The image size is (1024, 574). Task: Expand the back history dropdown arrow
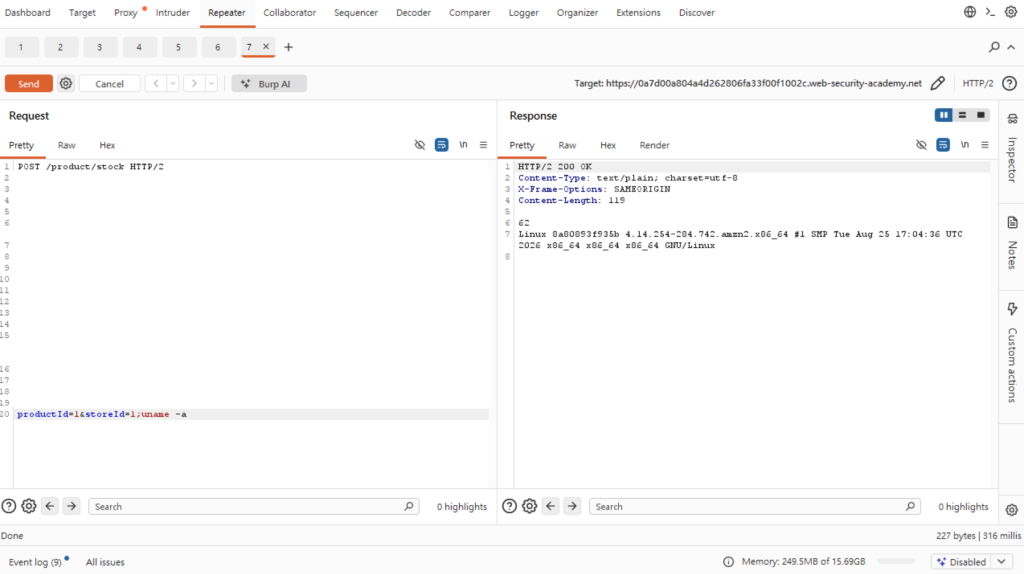(172, 84)
